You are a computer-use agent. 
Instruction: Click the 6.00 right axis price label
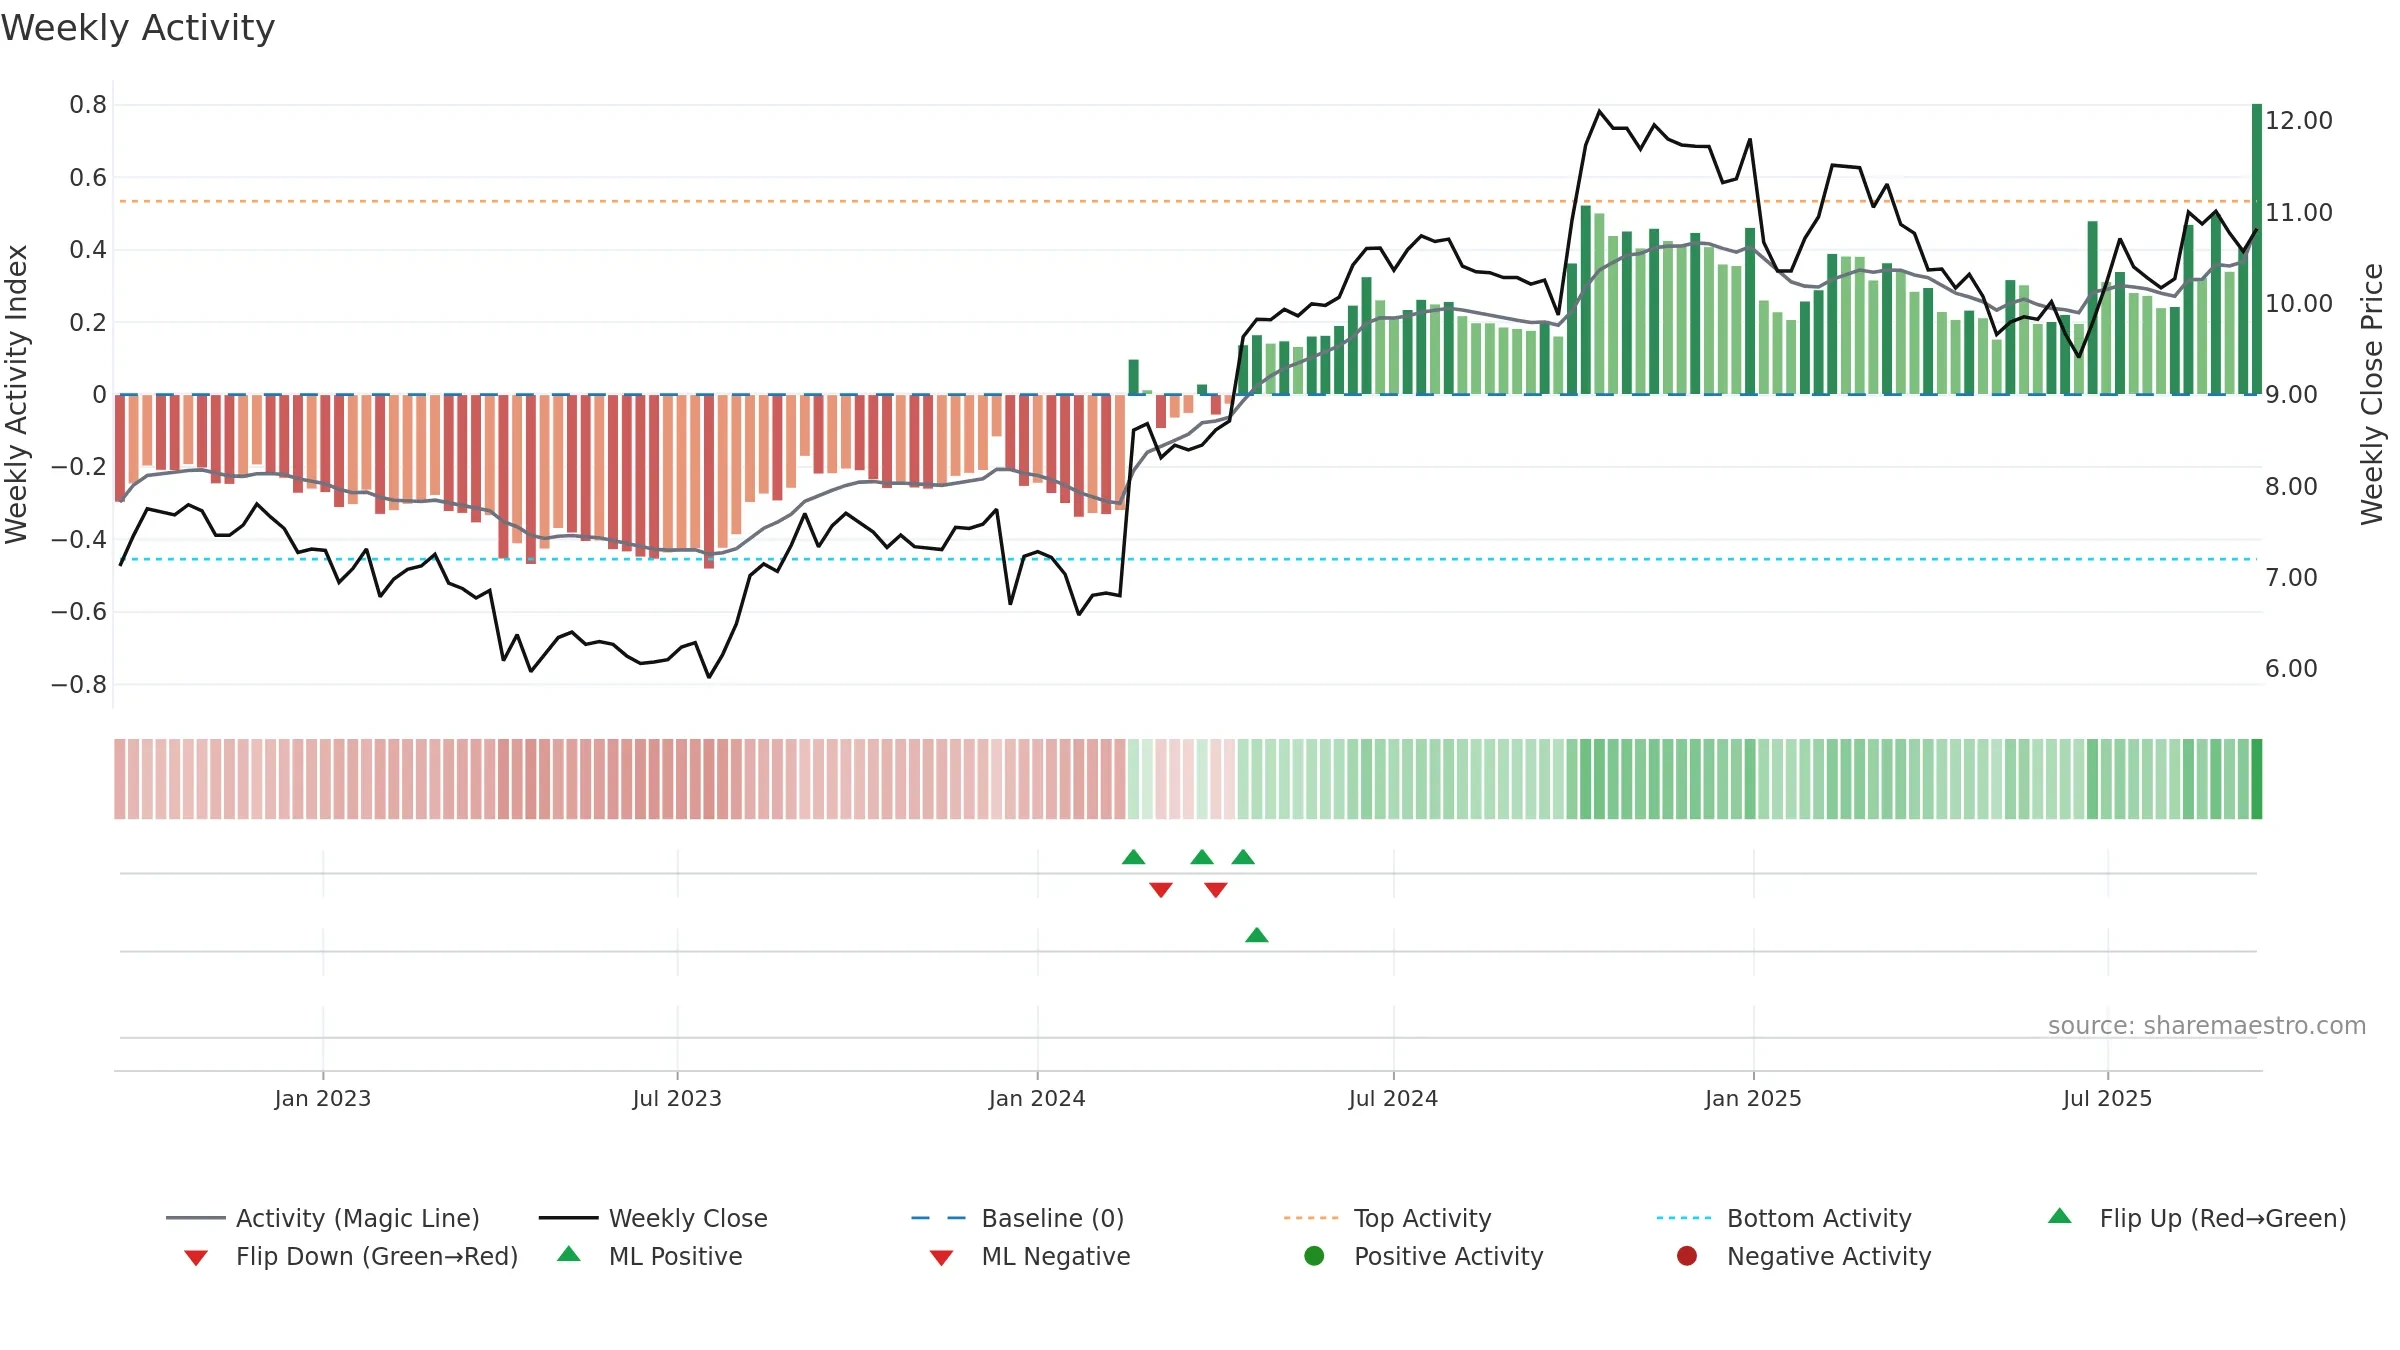pos(2291,669)
